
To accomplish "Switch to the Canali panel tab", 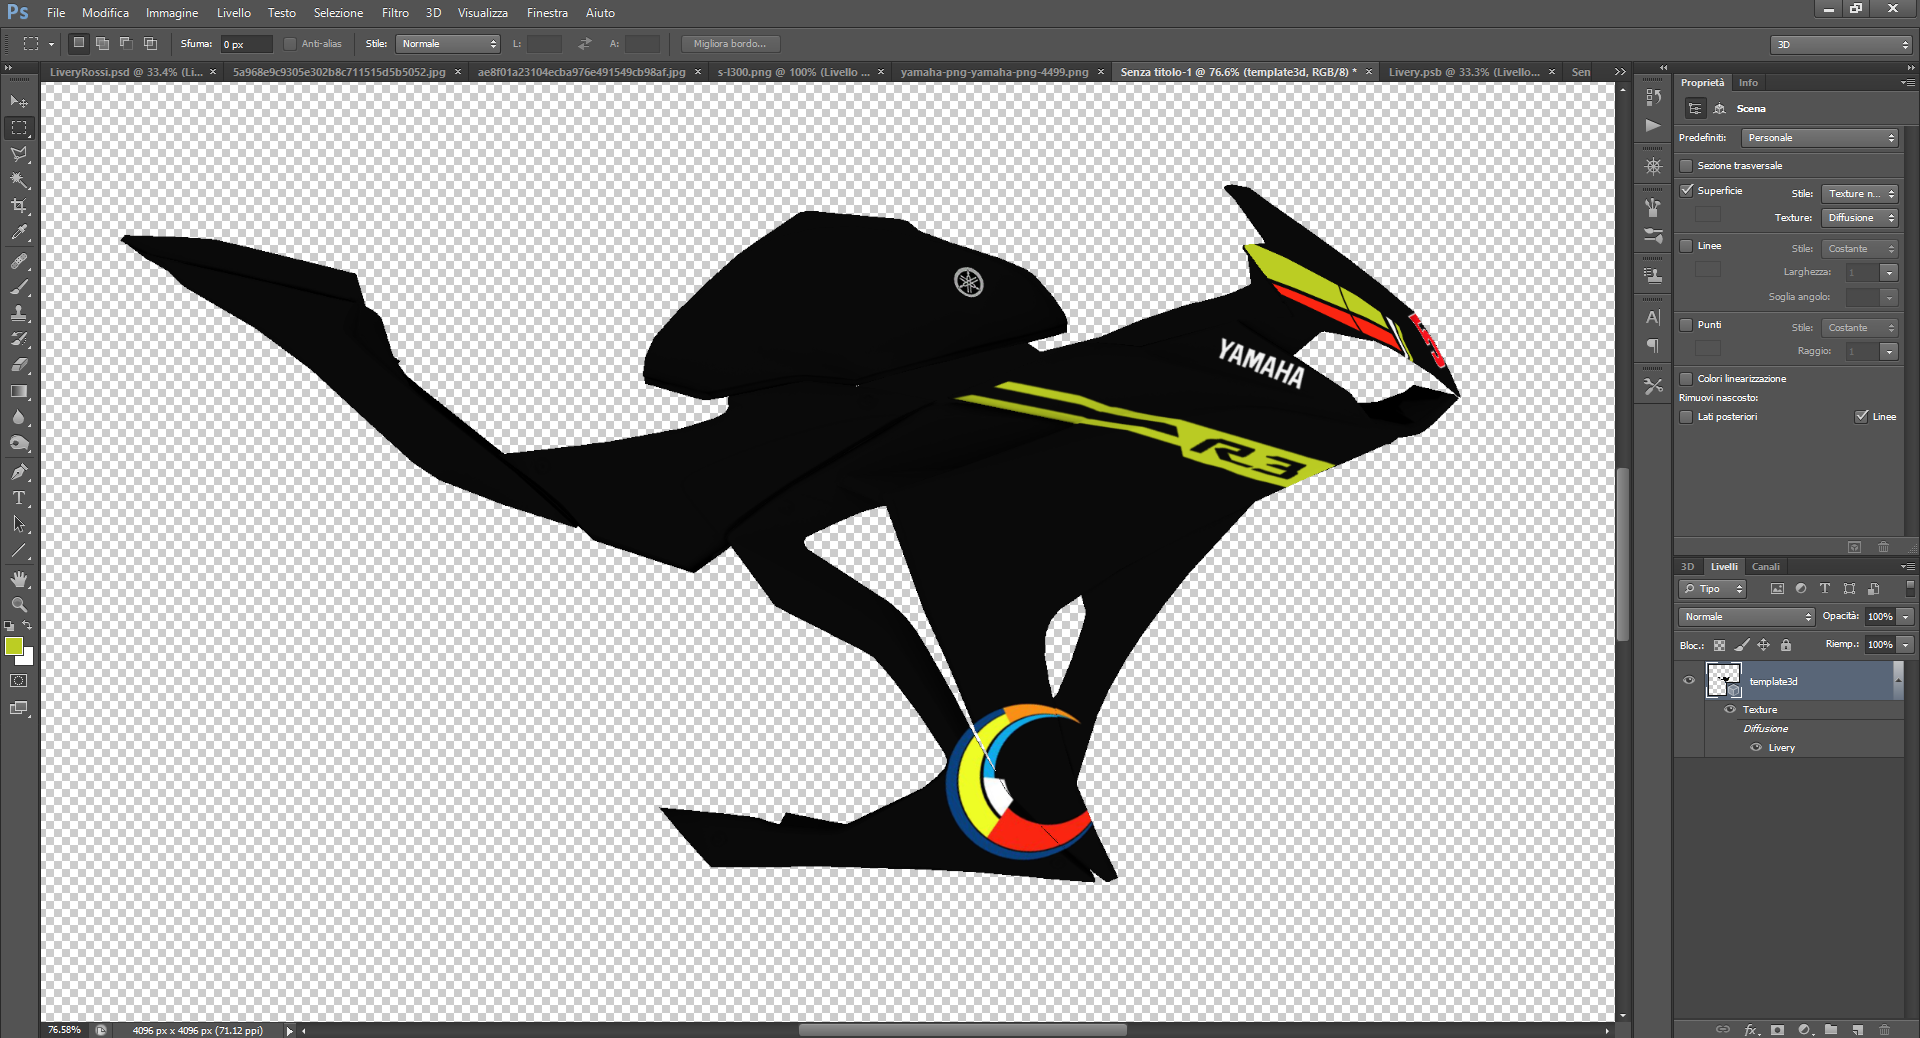I will pos(1766,567).
